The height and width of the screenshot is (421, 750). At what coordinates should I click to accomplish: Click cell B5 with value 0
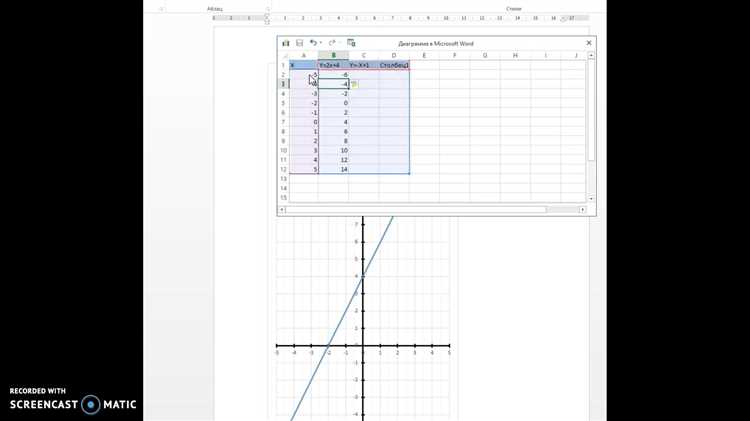click(x=333, y=103)
